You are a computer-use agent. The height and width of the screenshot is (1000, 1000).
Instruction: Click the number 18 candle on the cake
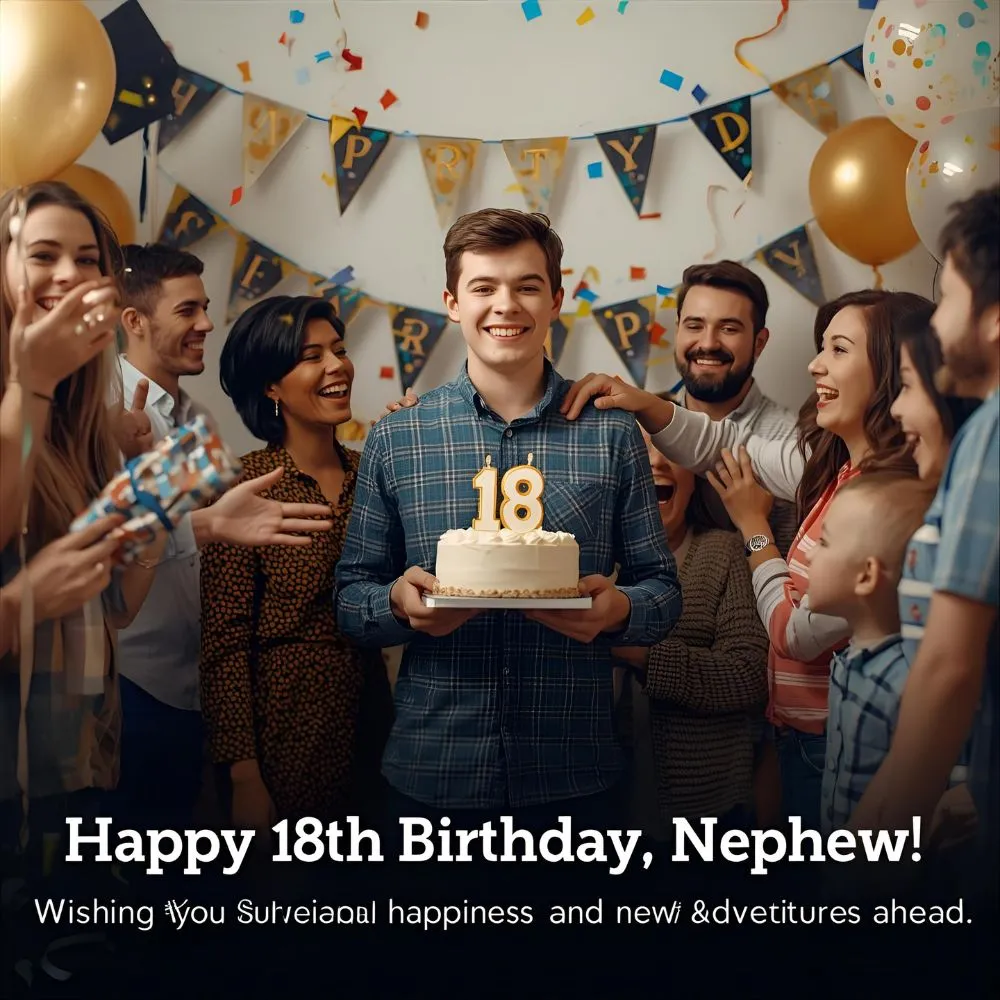[508, 493]
